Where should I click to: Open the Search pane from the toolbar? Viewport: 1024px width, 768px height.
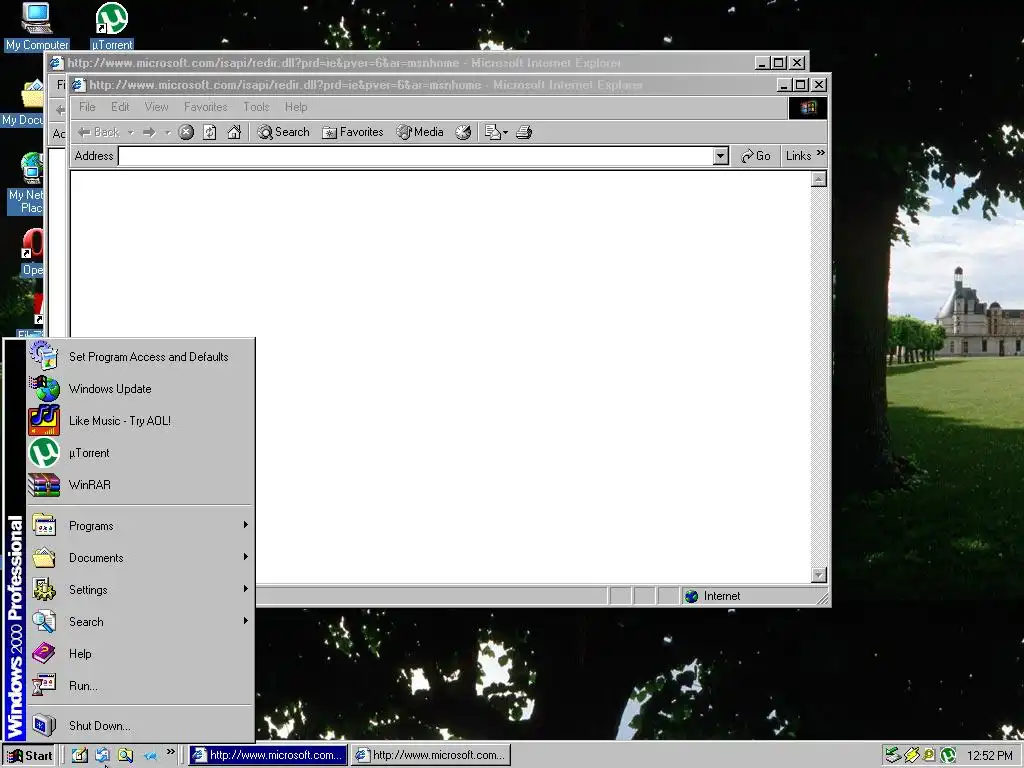pos(283,132)
